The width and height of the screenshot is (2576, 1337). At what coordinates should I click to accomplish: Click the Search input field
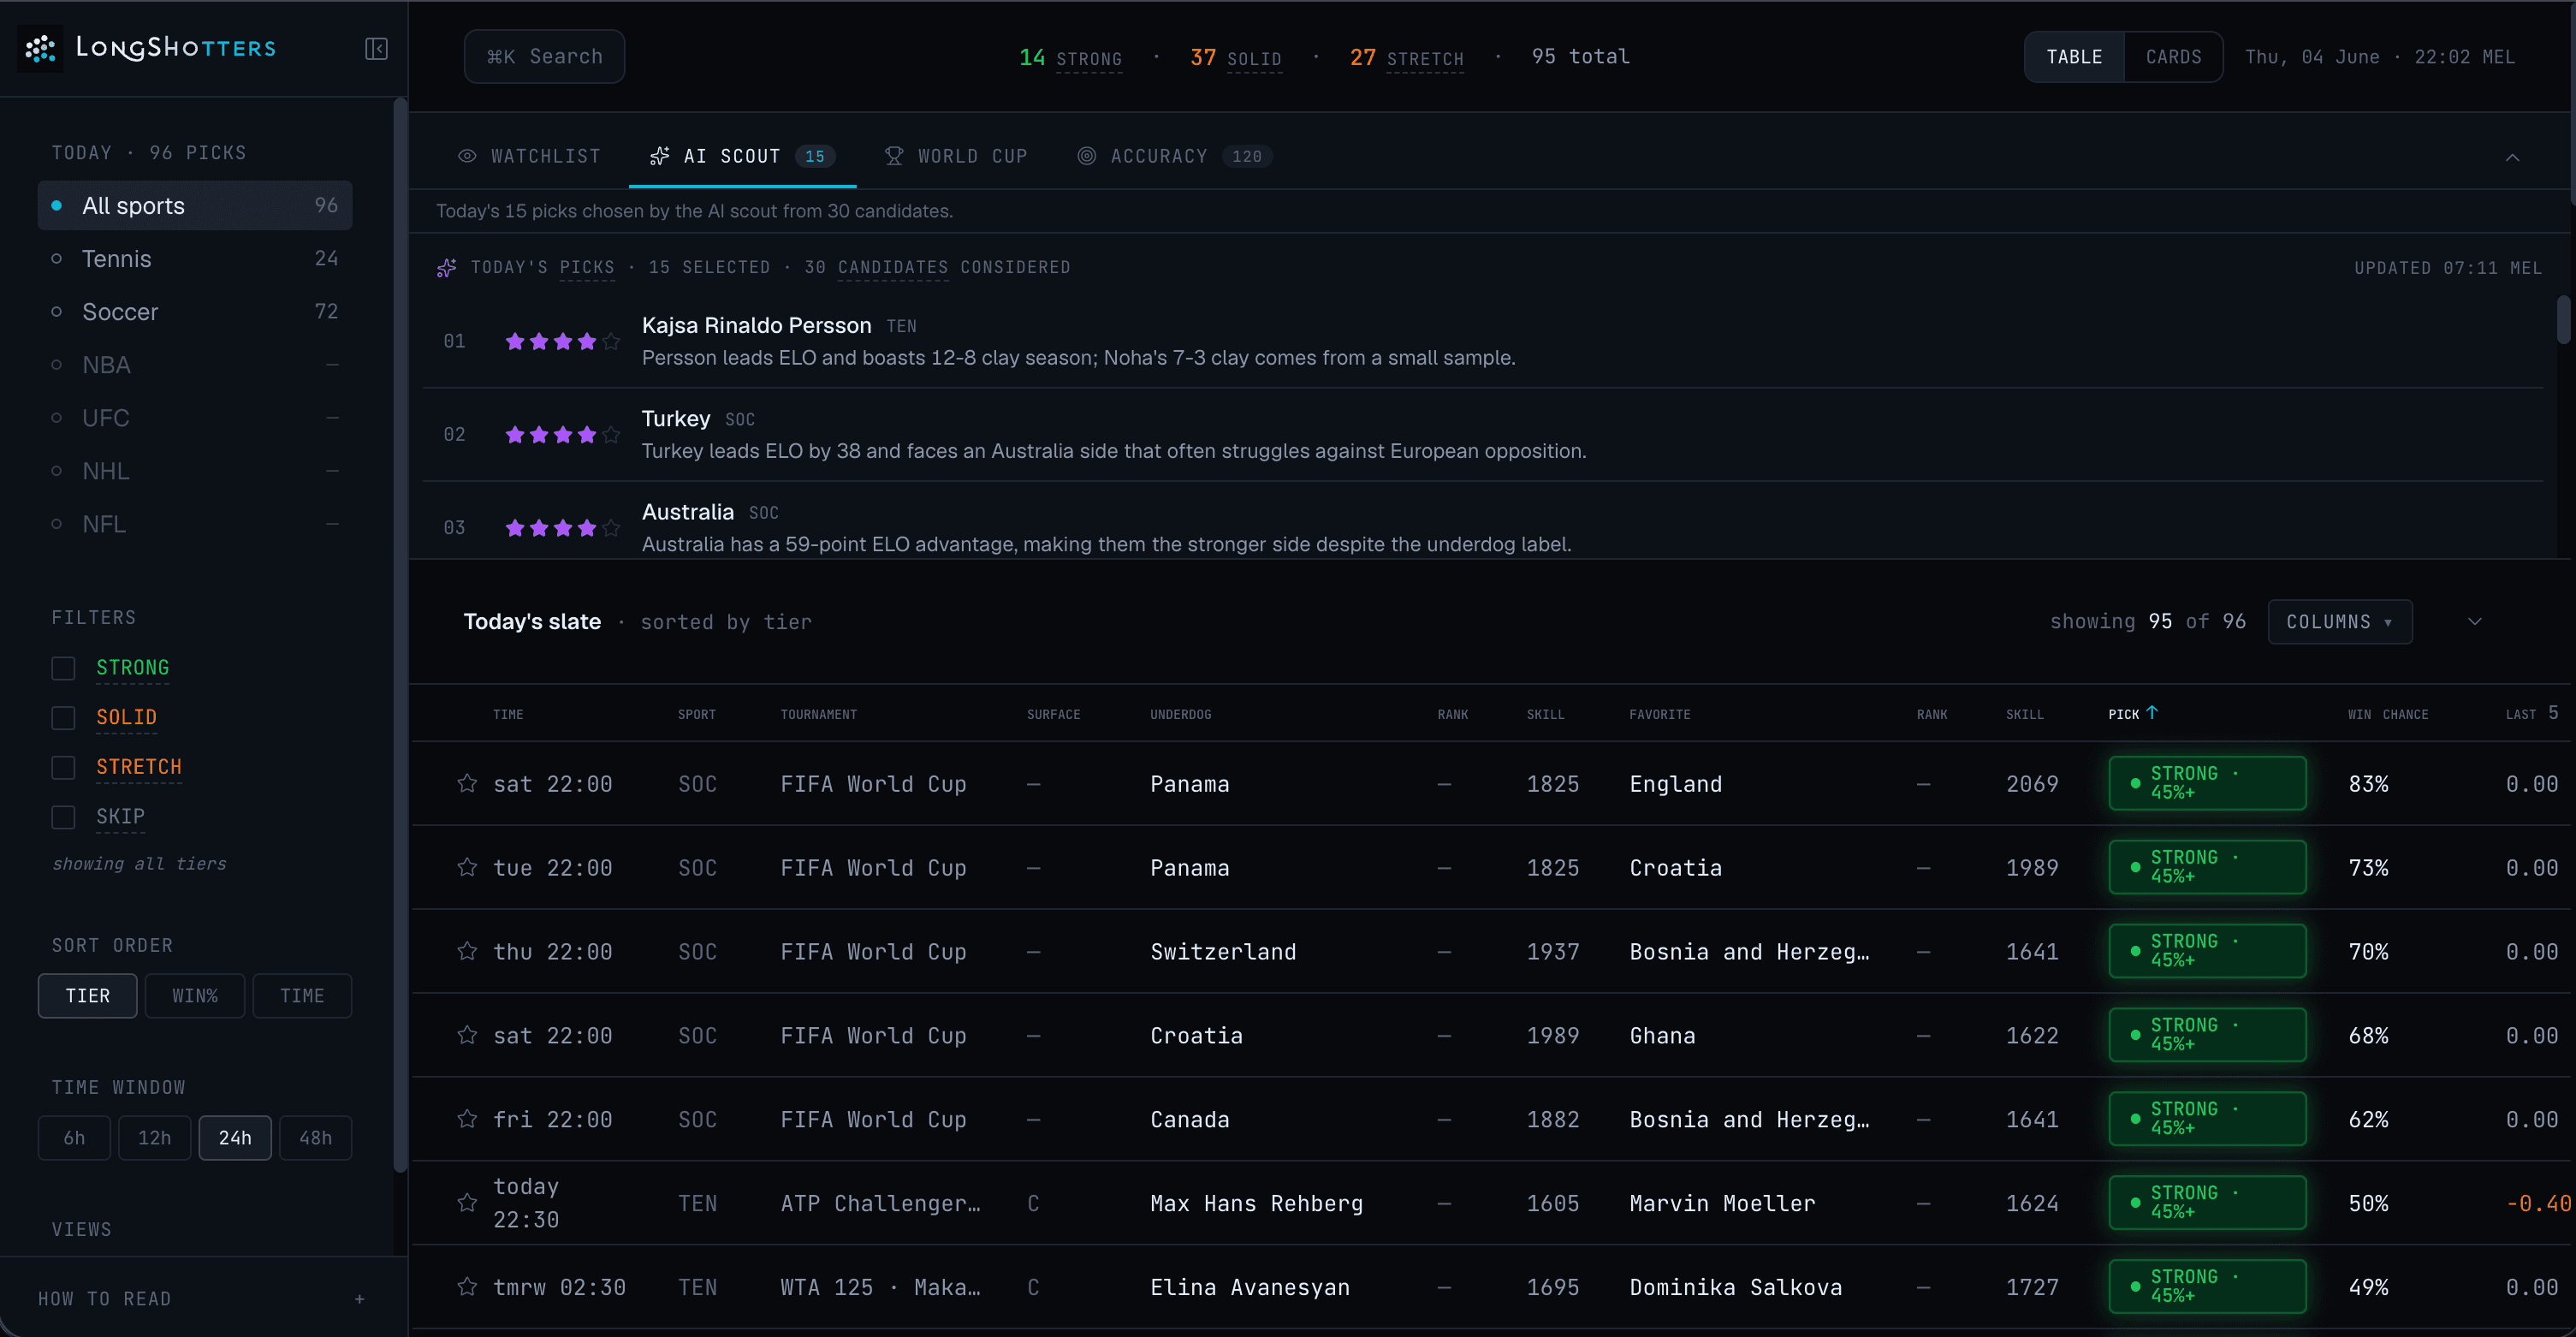544,57
